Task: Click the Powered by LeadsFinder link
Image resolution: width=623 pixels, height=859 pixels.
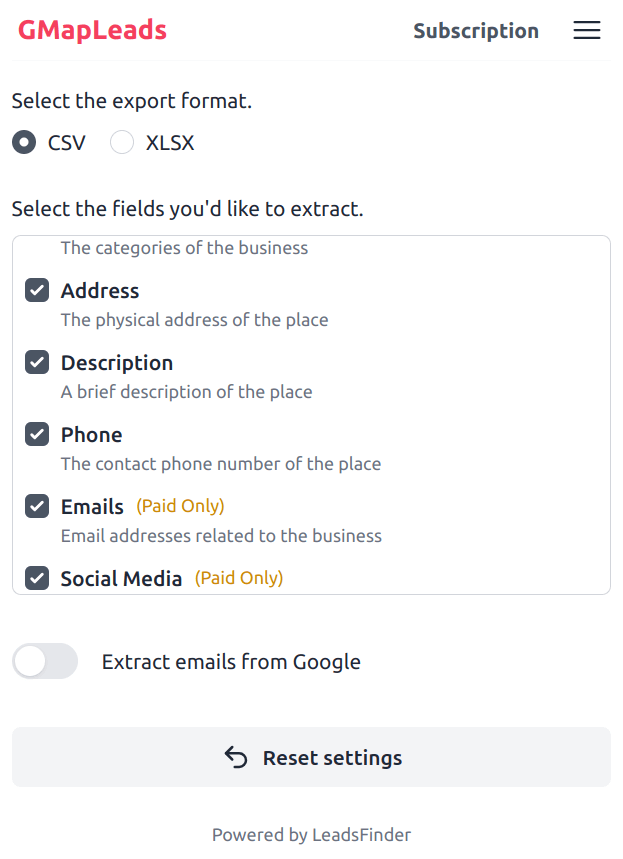Action: tap(311, 835)
